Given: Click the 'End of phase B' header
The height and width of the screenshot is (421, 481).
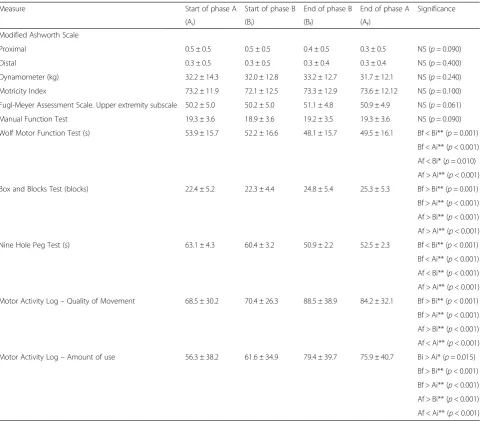Looking at the screenshot, I should click(x=328, y=9).
